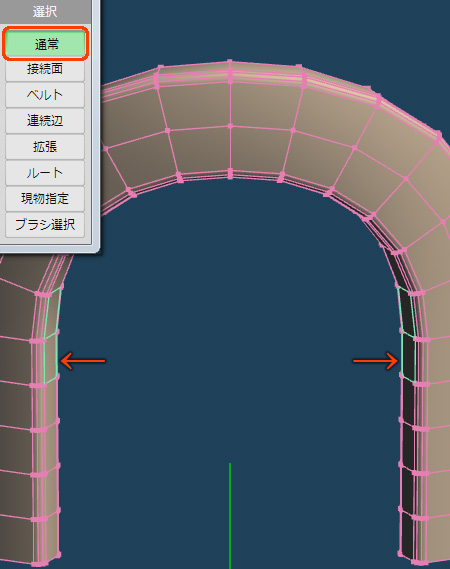Pick the ルート selection mode
Screen dimensions: 450x569
[45, 173]
